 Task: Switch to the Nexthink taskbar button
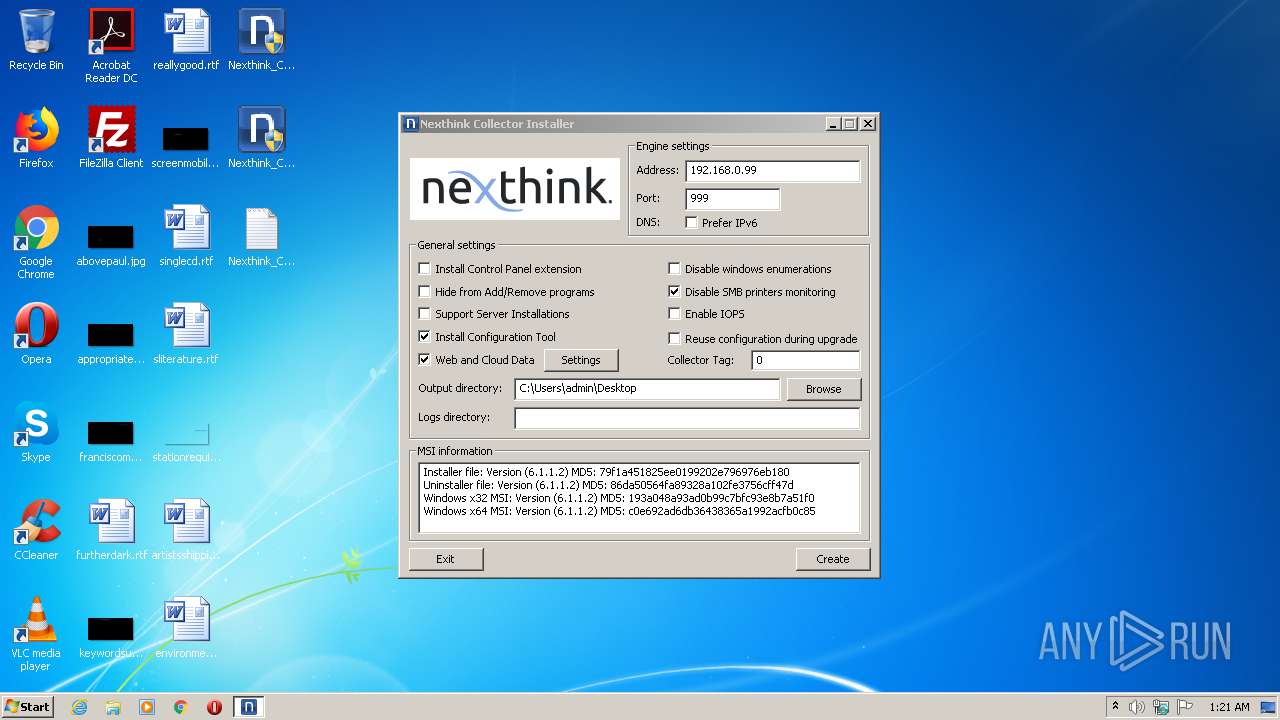tap(248, 707)
